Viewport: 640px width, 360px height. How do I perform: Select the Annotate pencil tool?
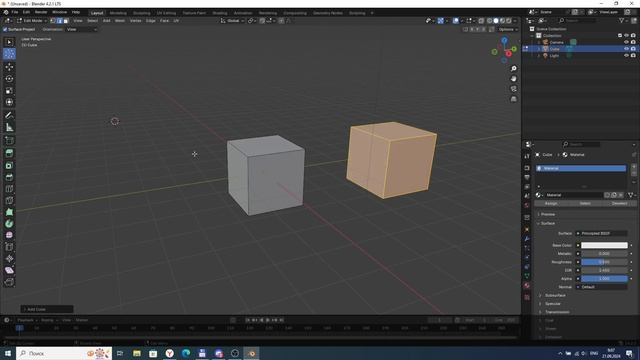pos(9,116)
